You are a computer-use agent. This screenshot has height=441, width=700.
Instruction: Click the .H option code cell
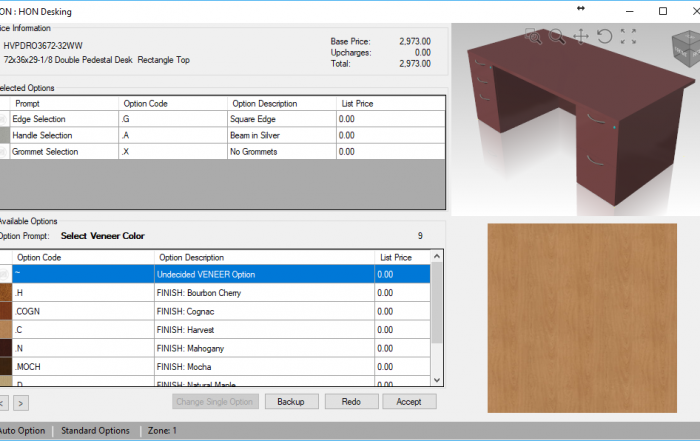coord(83,293)
